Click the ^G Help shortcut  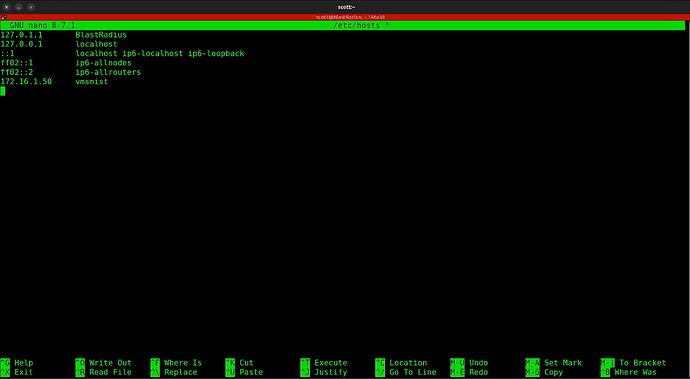pyautogui.click(x=17, y=363)
